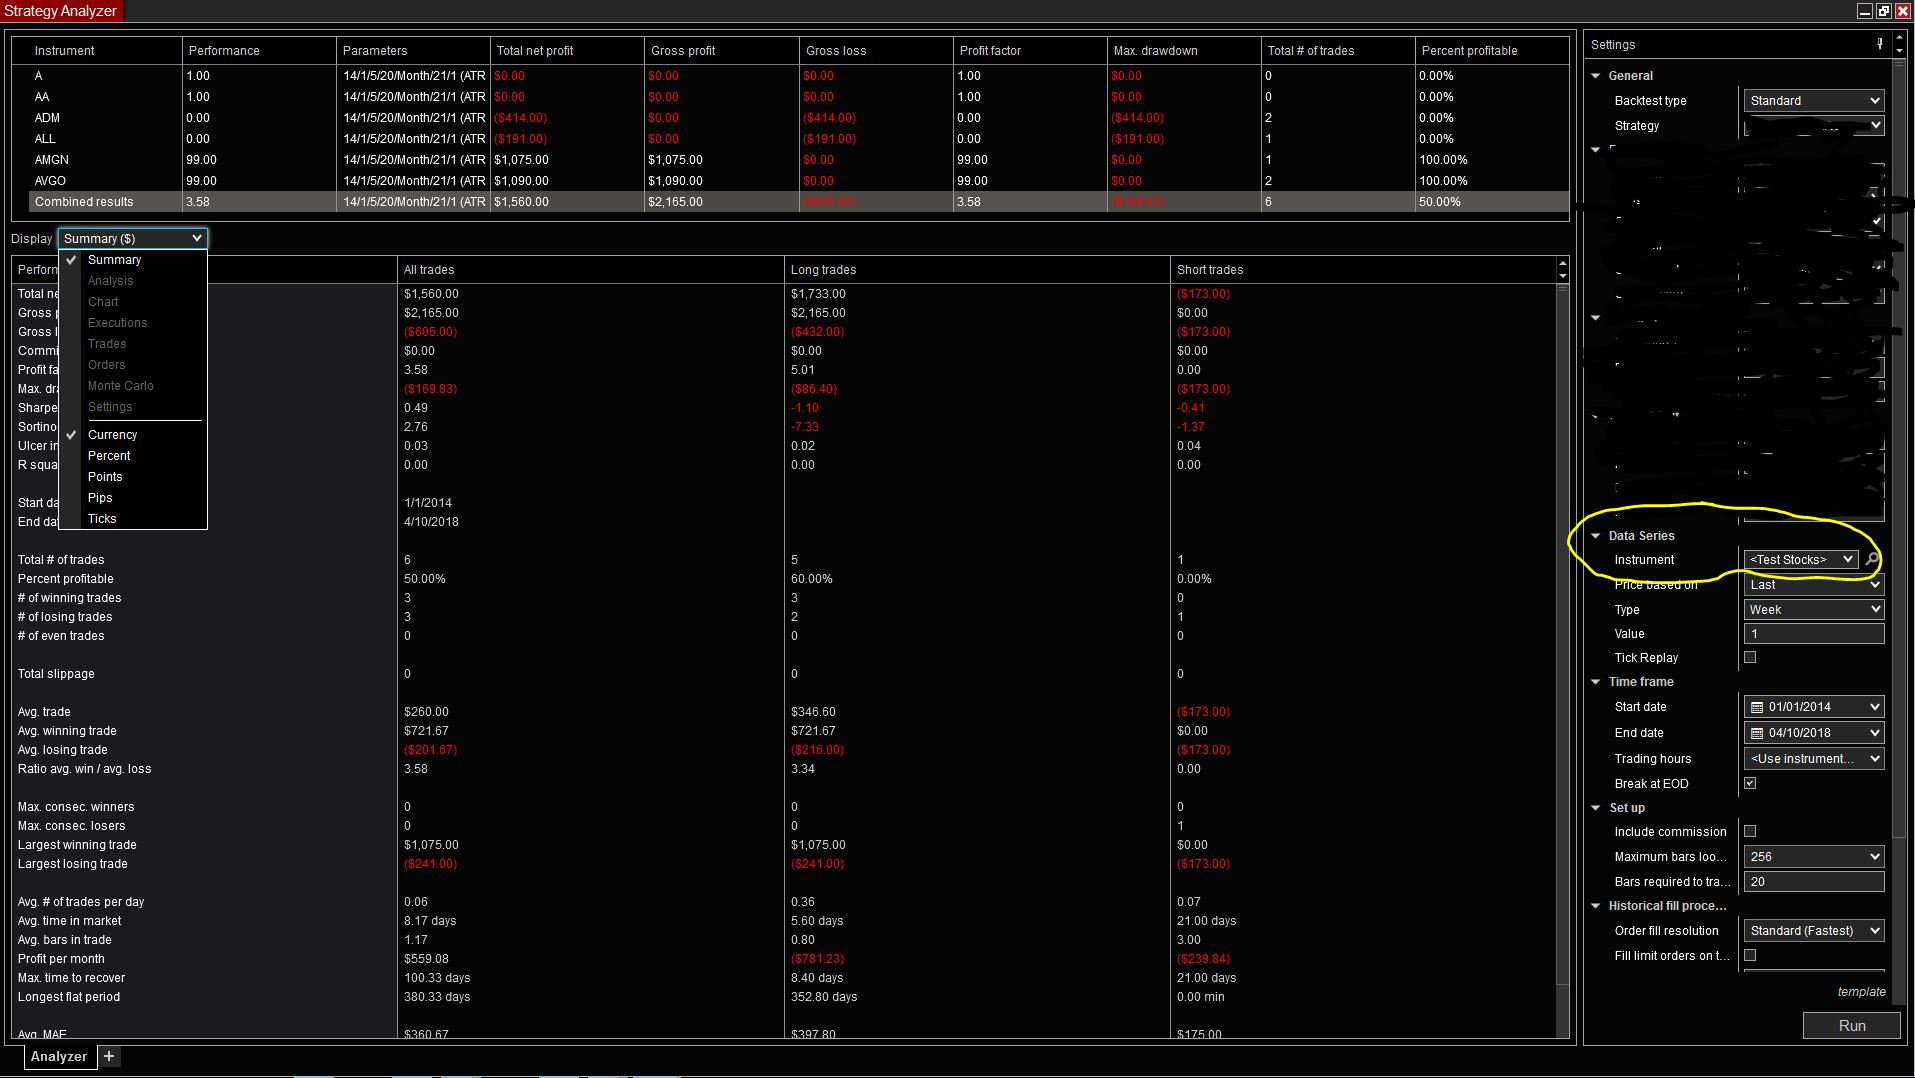Open the Type Week dropdown
The width and height of the screenshot is (1915, 1078).
[x=1814, y=610]
